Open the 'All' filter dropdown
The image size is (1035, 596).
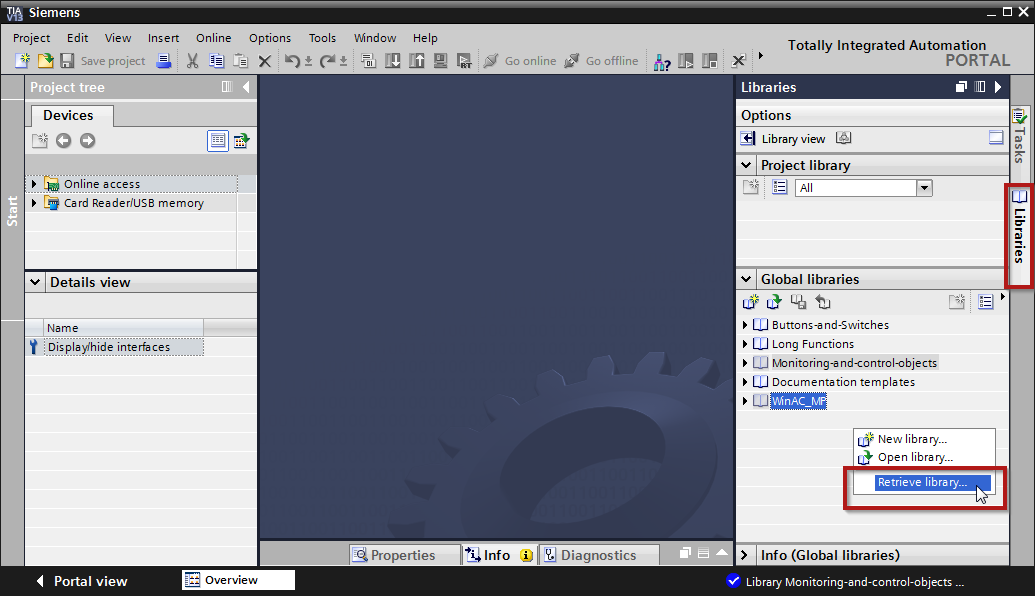[924, 188]
